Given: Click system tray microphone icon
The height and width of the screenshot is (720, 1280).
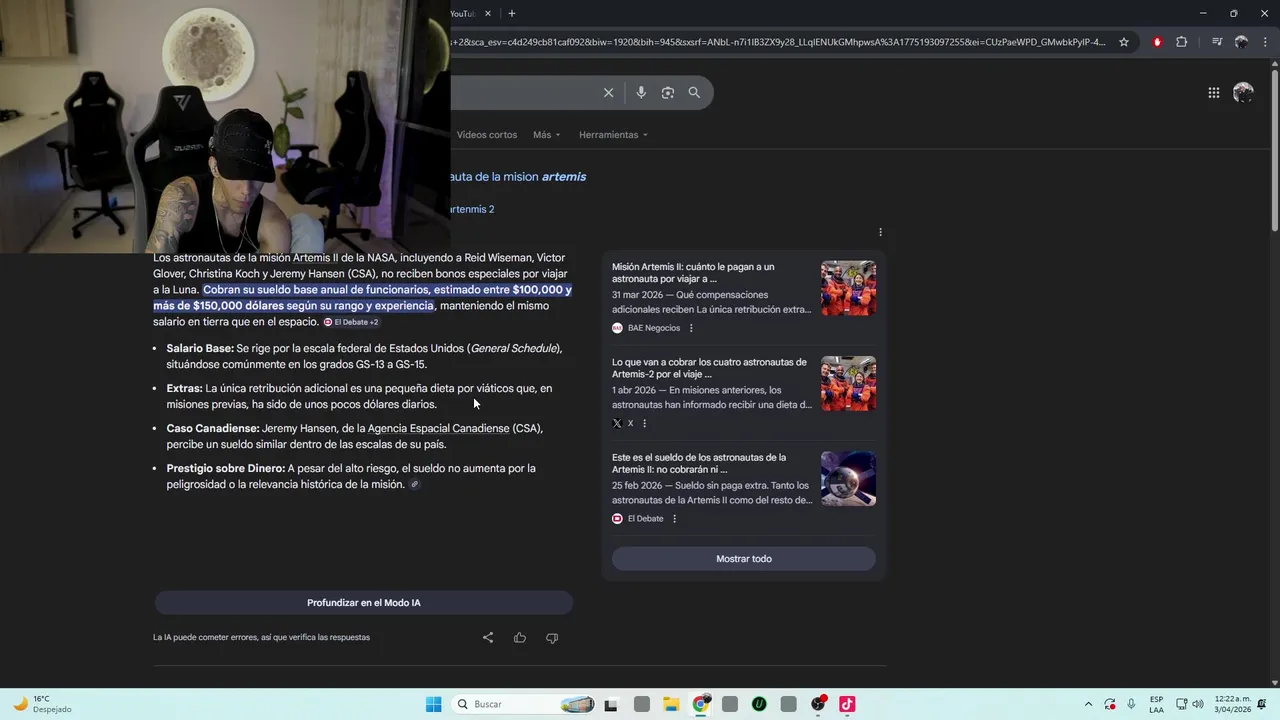Looking at the screenshot, I should [x=1131, y=704].
